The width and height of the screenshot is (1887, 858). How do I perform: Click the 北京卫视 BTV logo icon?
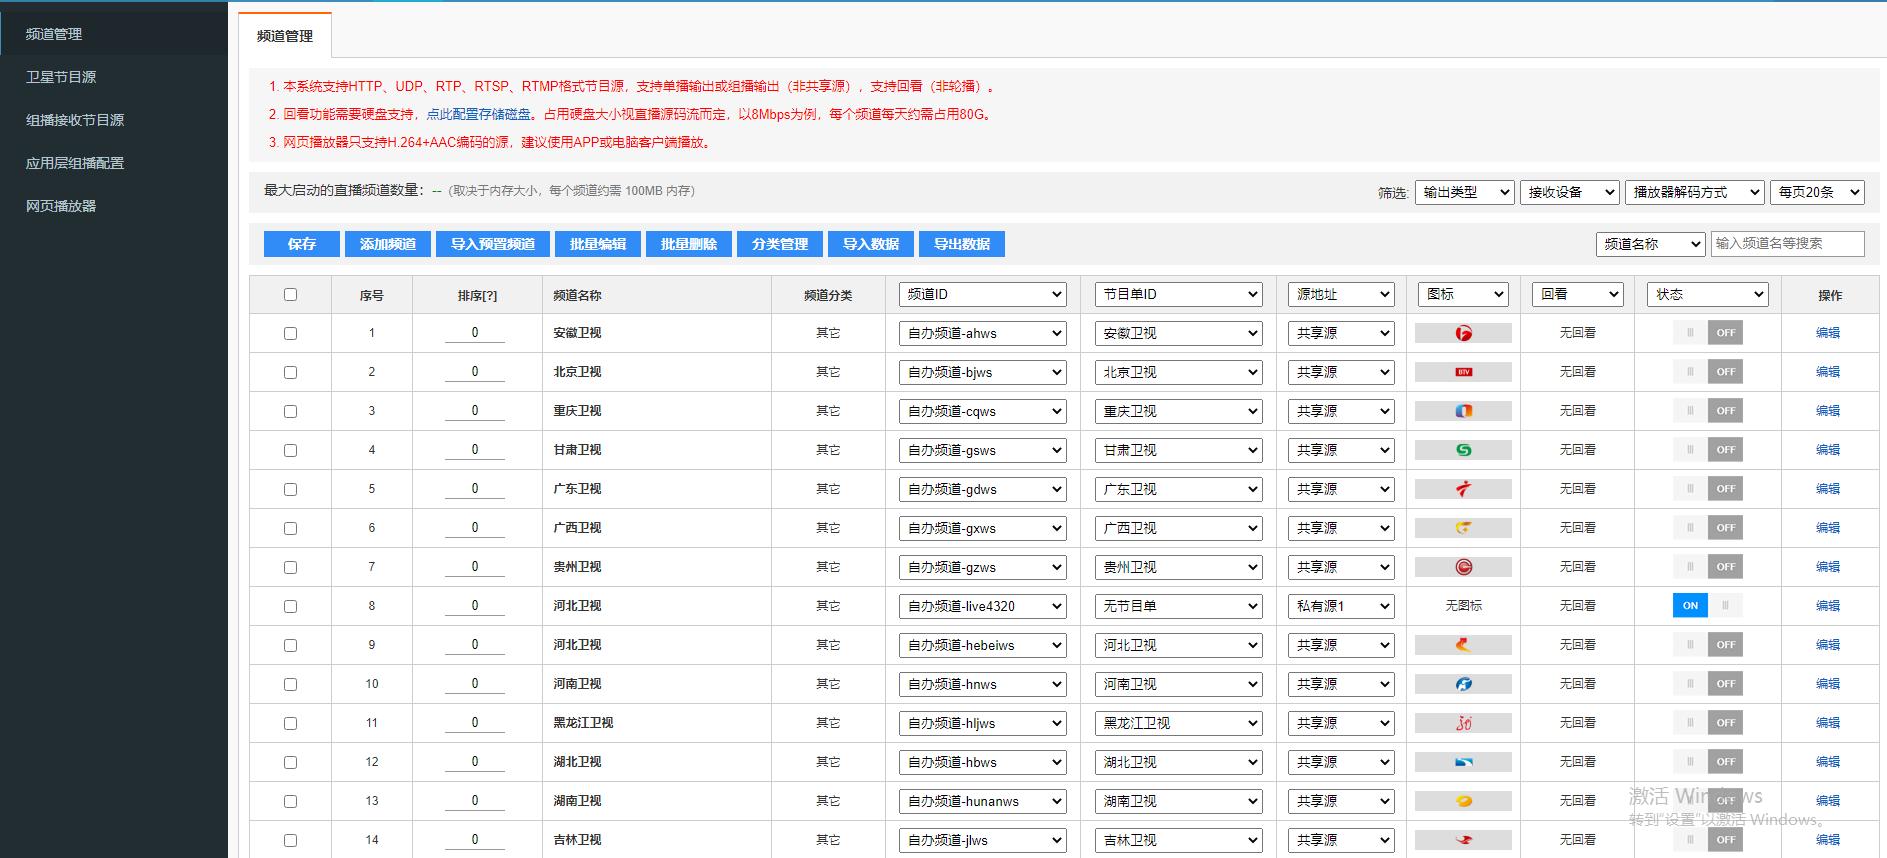click(x=1463, y=372)
